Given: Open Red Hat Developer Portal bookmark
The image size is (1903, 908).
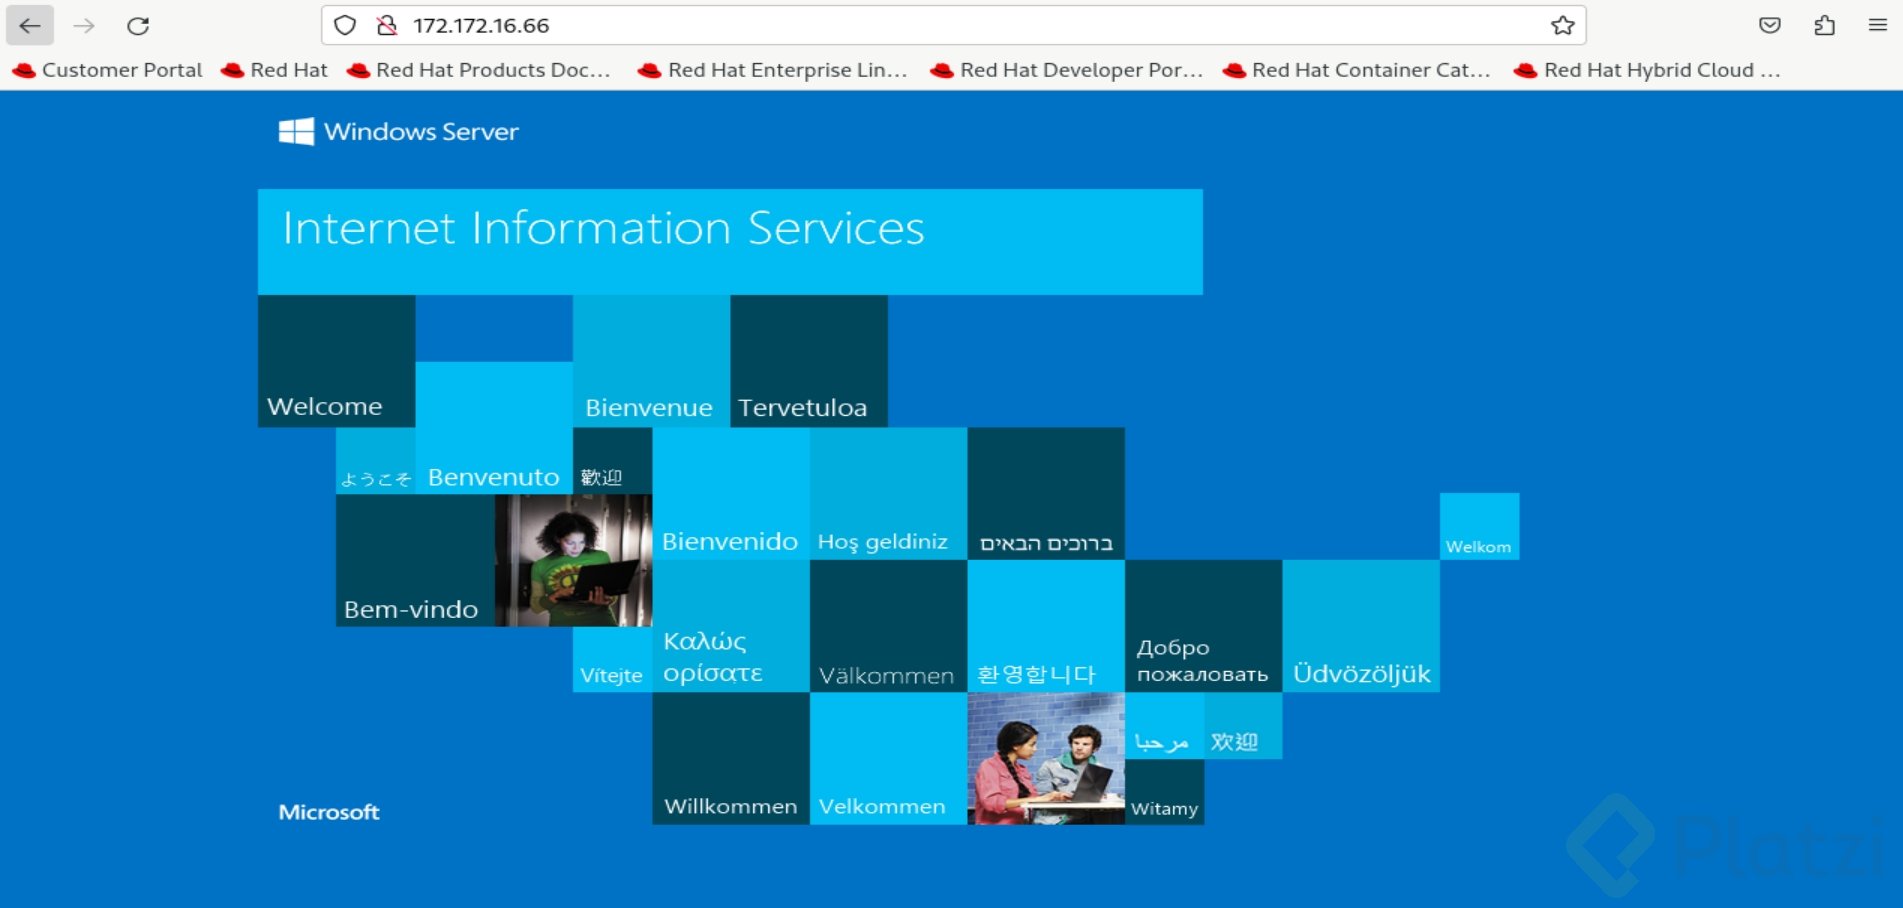Looking at the screenshot, I should pyautogui.click(x=1066, y=70).
